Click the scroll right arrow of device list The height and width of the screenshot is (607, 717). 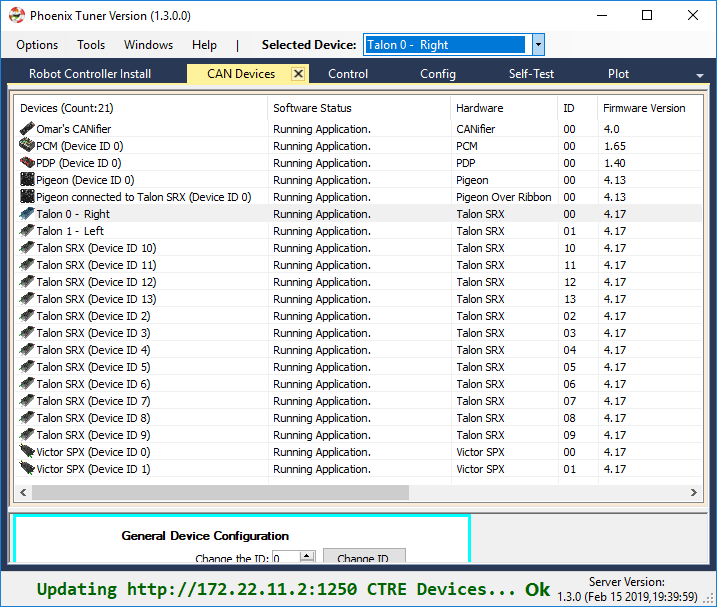point(694,492)
